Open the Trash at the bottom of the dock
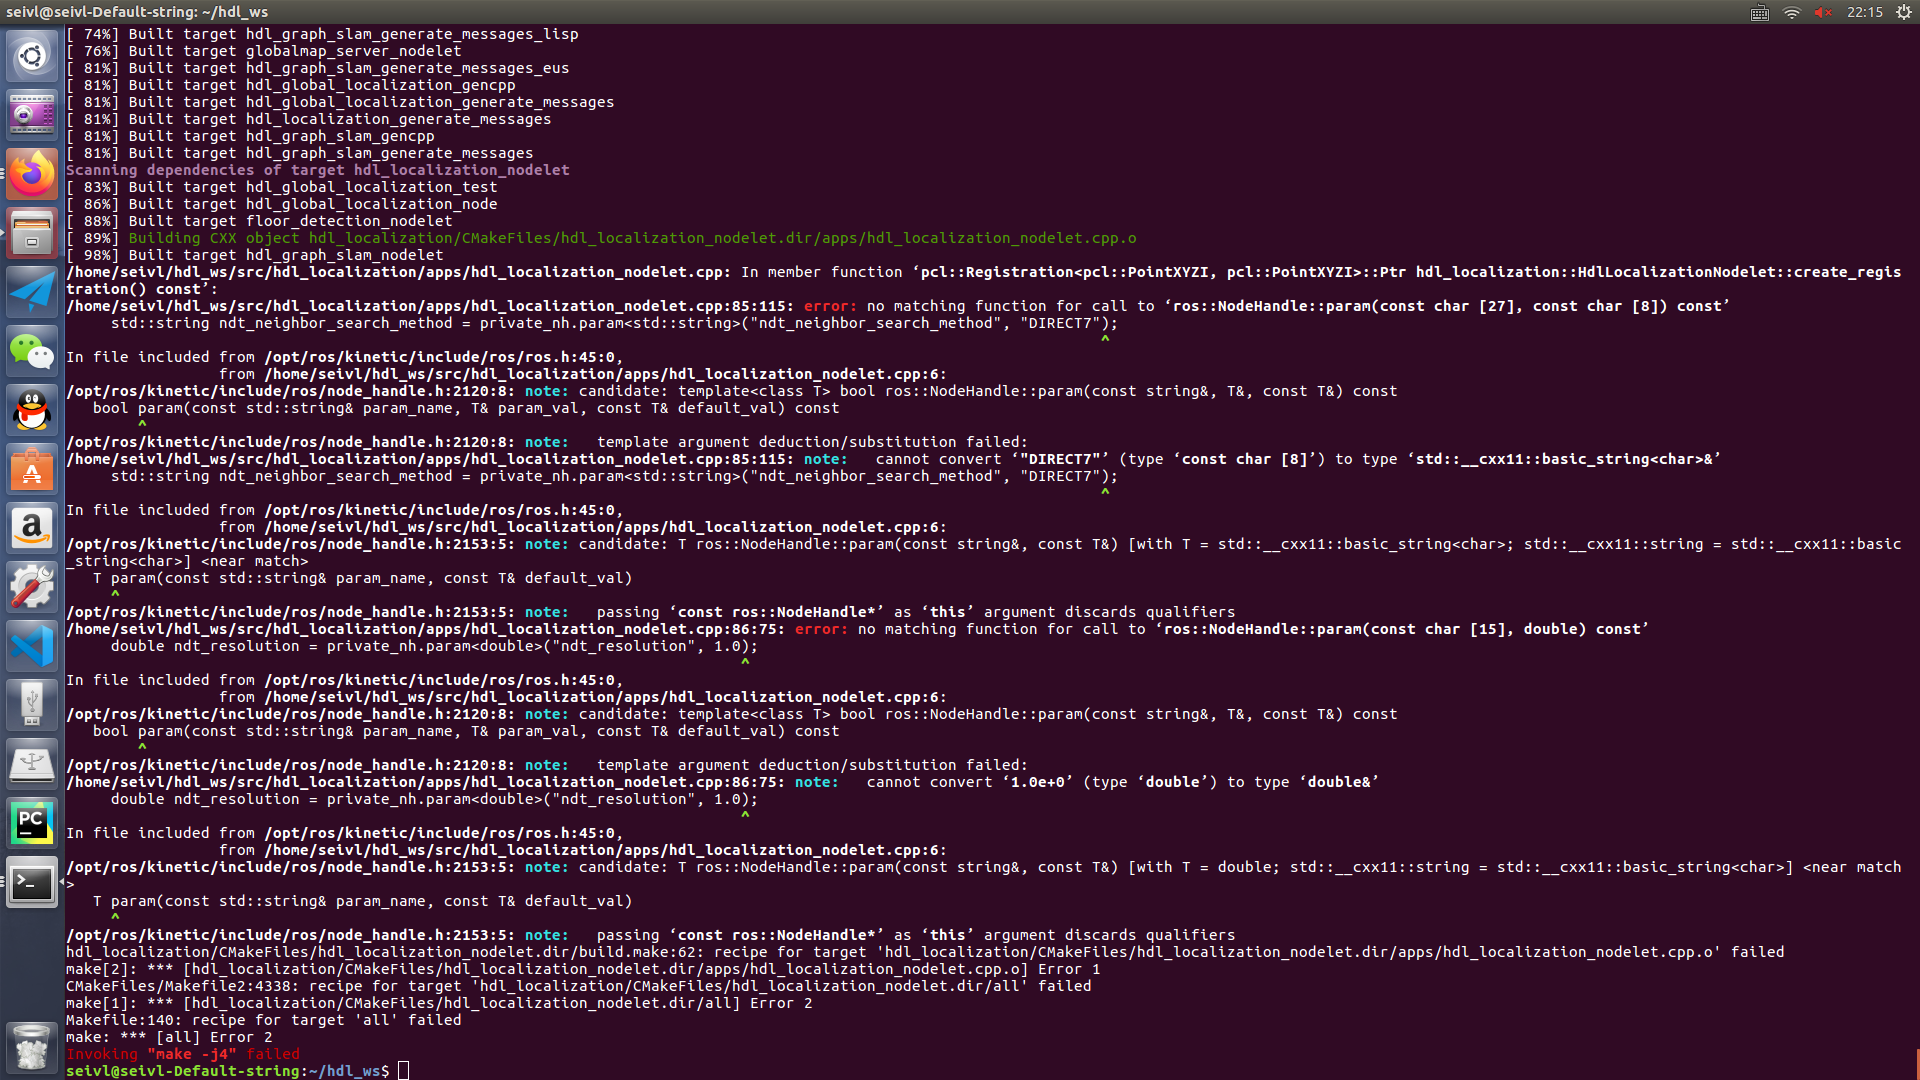Viewport: 1920px width, 1080px height. 33,1046
